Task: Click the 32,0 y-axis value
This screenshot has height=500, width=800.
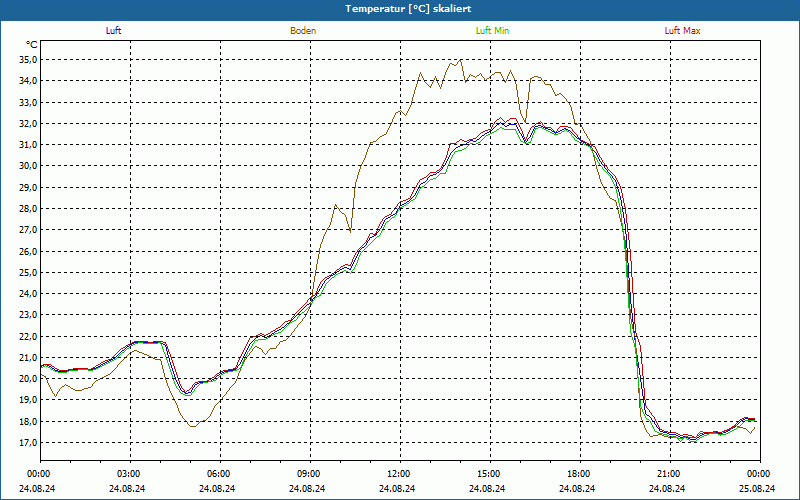Action: [29, 123]
